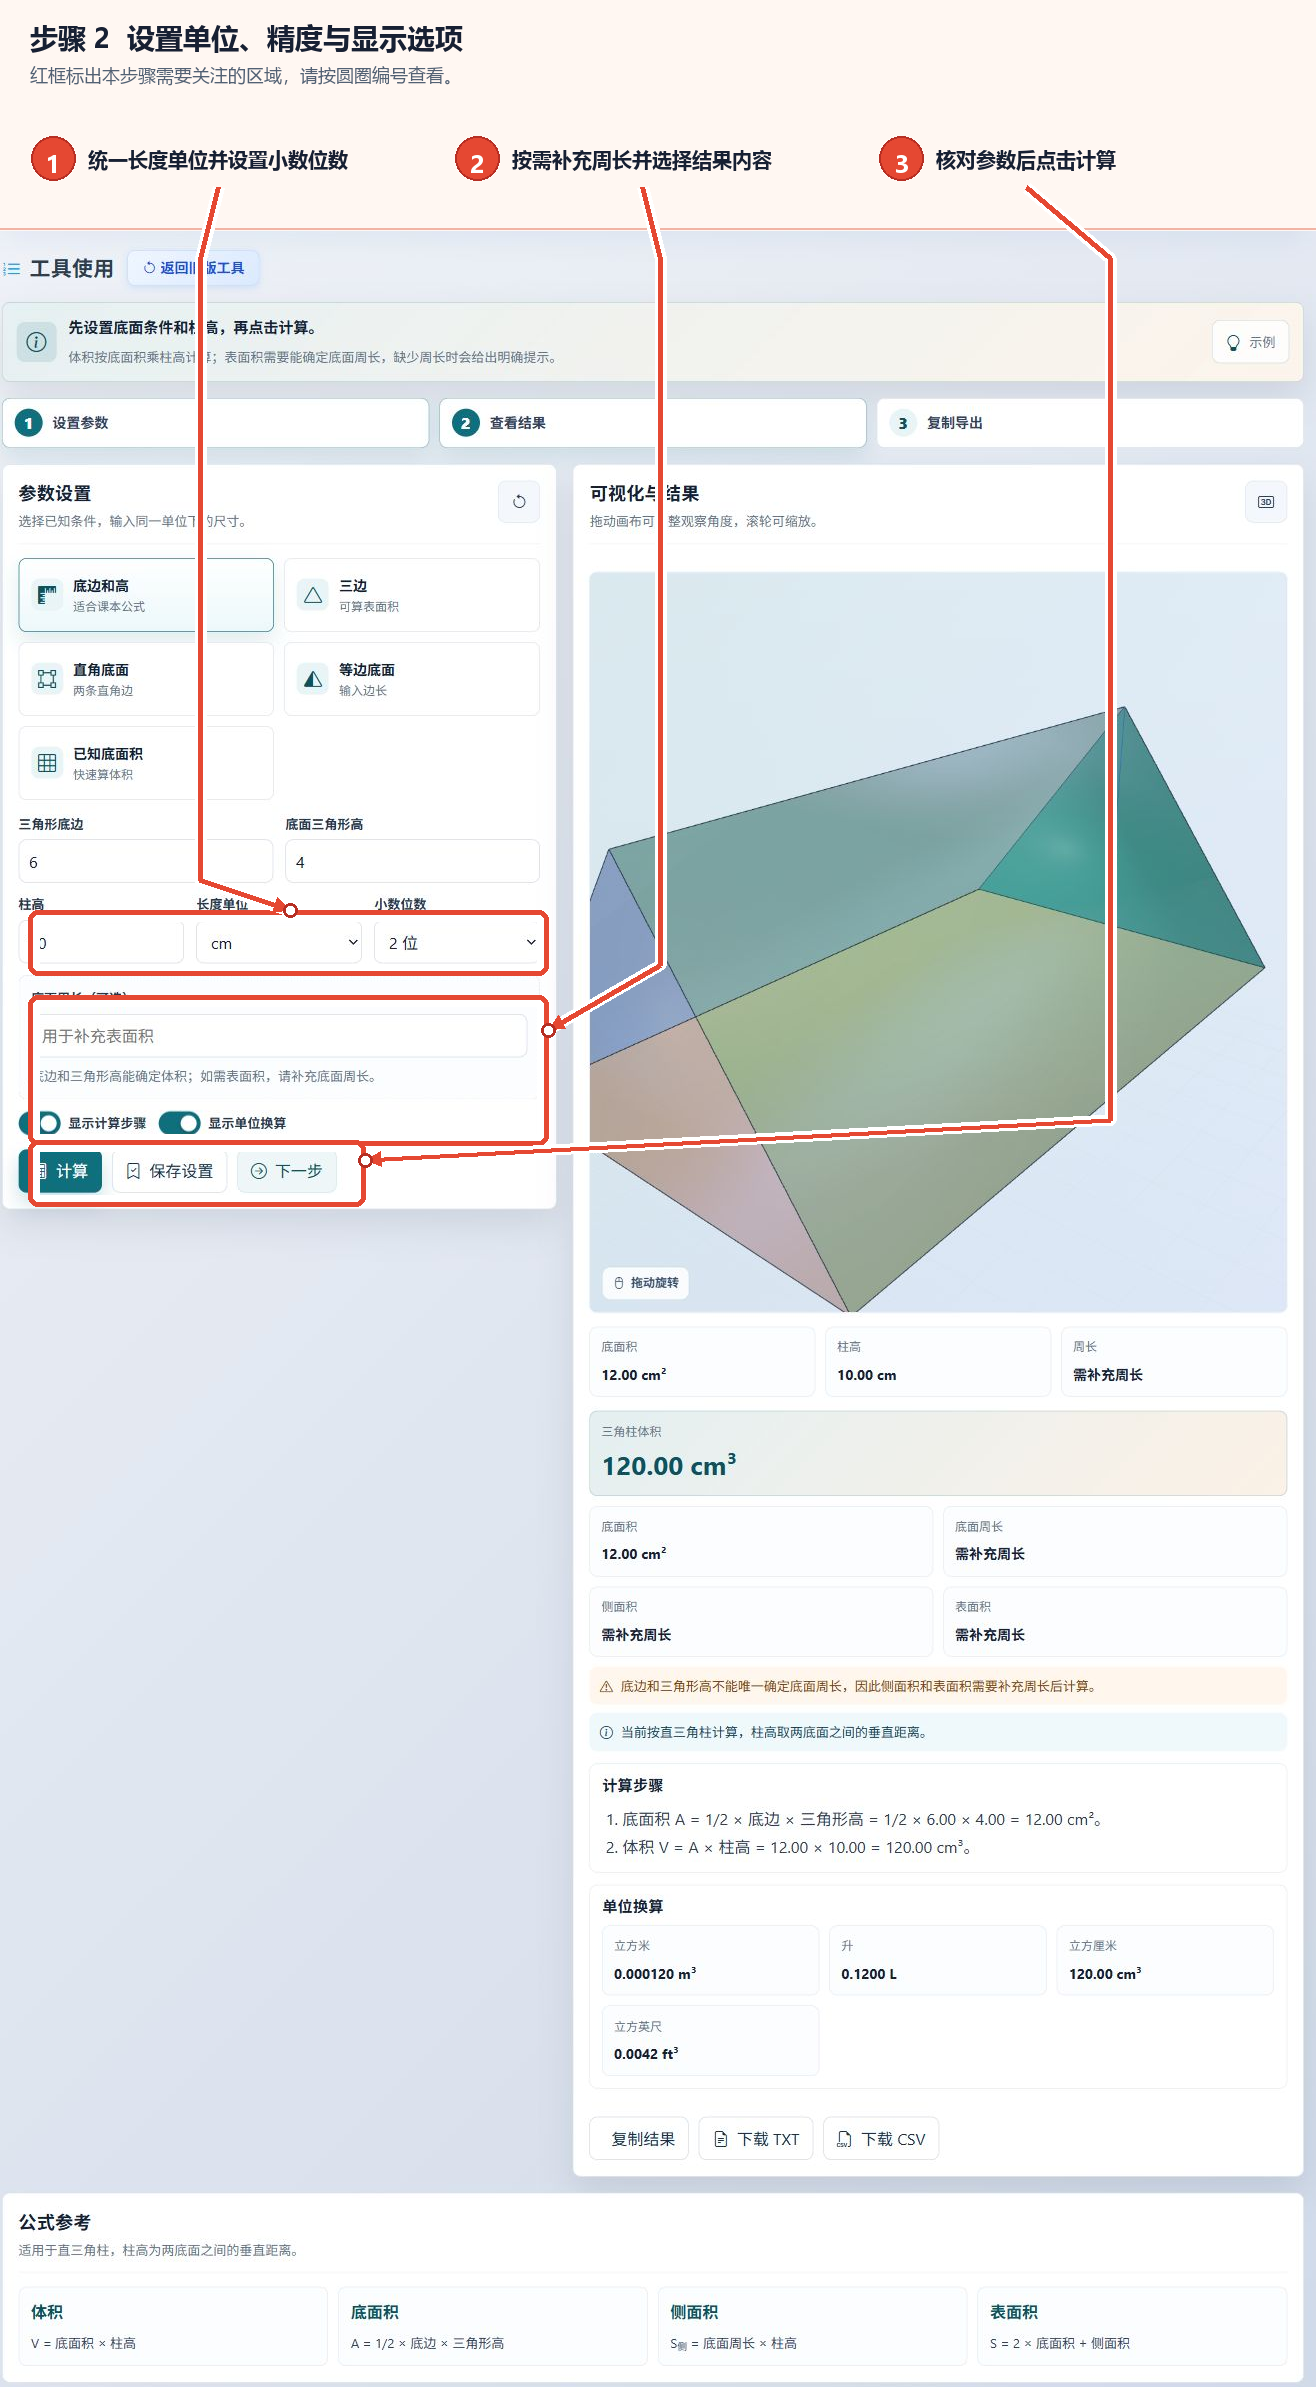Screen dimensions: 1316x2387
Task: Click the 120.00 cm³ volume value
Action: 669,1466
